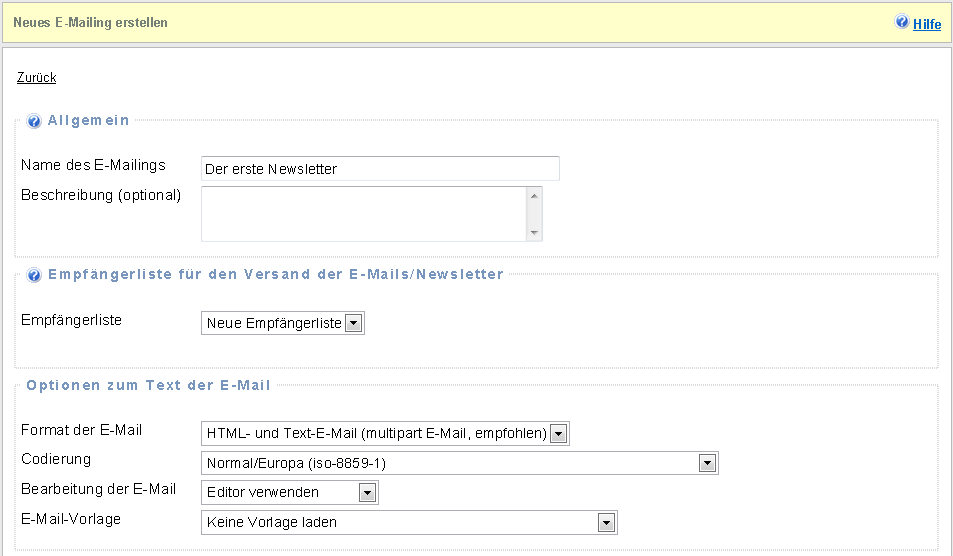Open the Neue Empfängerliste dropdown
Image resolution: width=953 pixels, height=556 pixels.
coord(283,323)
